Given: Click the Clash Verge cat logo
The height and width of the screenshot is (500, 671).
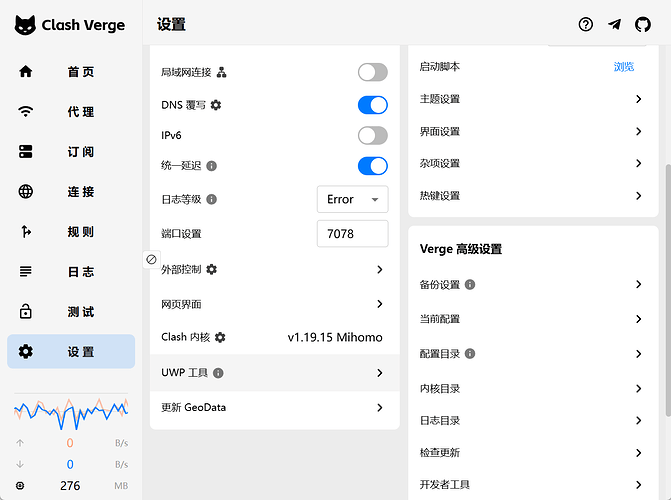Looking at the screenshot, I should click(25, 25).
